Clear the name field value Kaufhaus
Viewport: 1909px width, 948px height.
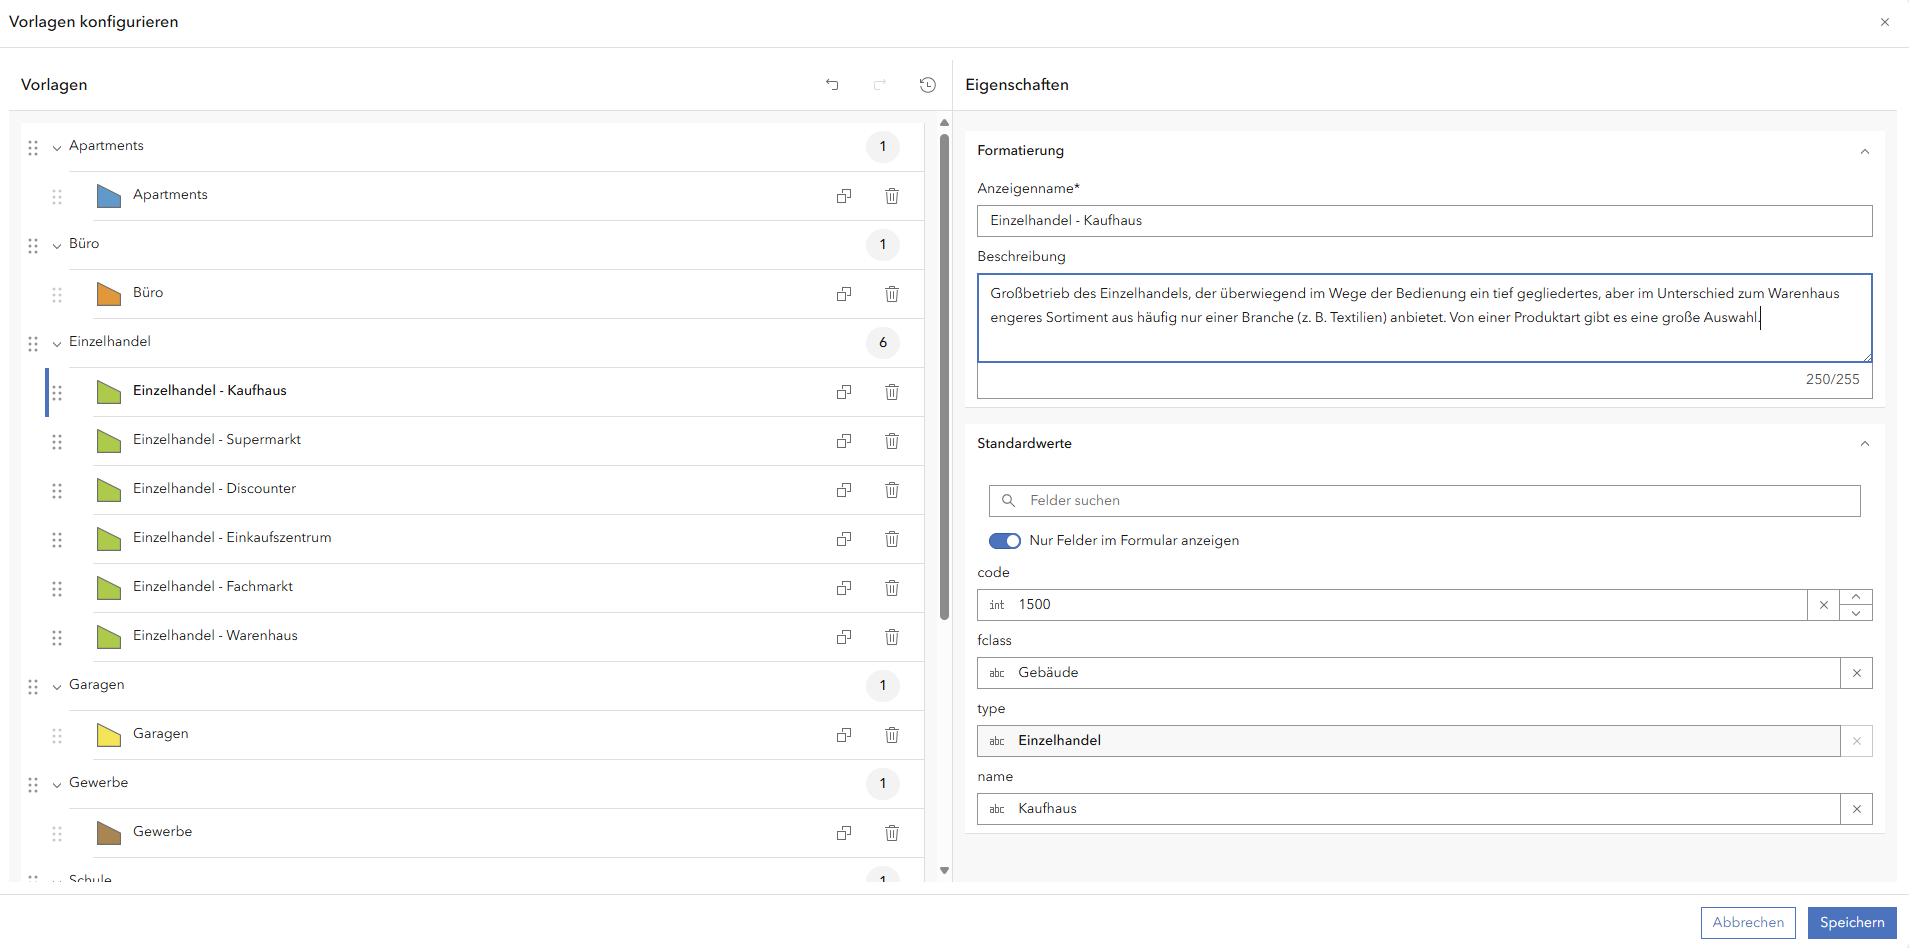[x=1857, y=809]
